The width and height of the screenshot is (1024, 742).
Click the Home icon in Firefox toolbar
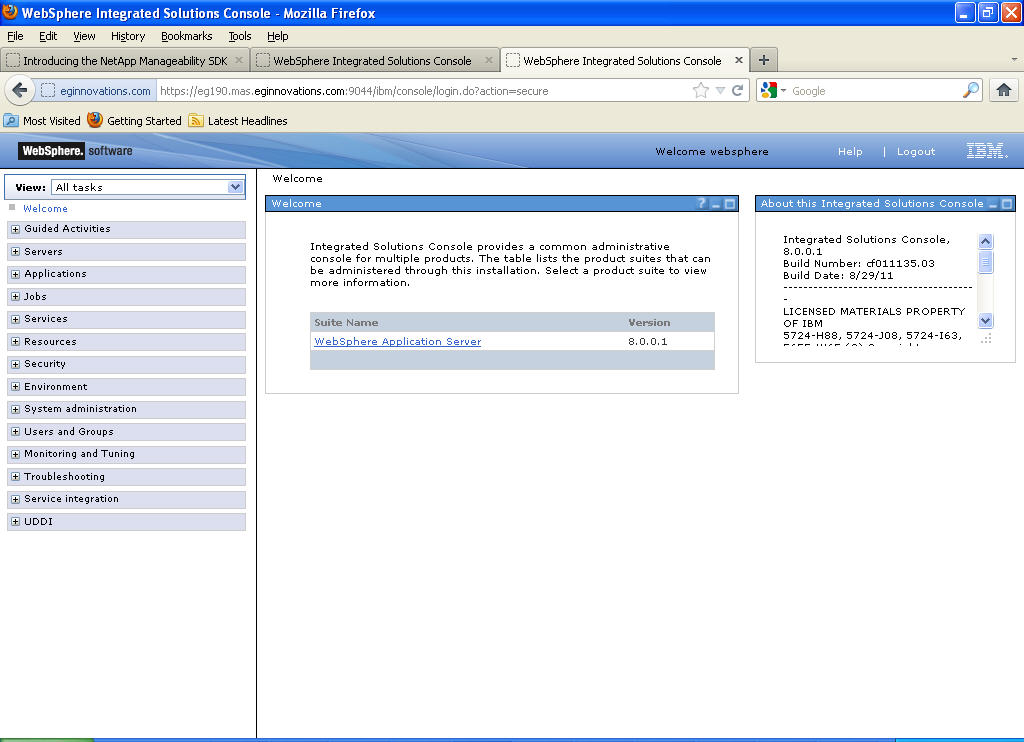pyautogui.click(x=1004, y=90)
